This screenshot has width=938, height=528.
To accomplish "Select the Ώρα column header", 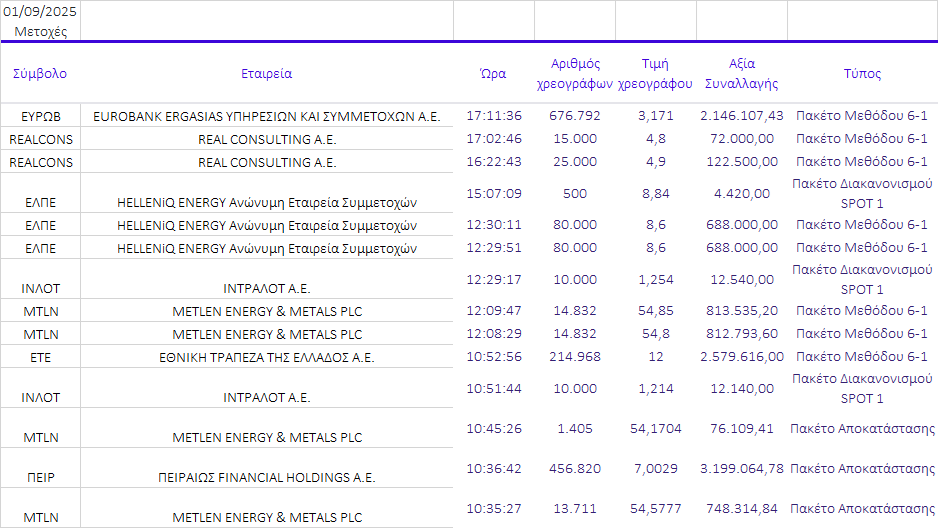I will coord(494,74).
